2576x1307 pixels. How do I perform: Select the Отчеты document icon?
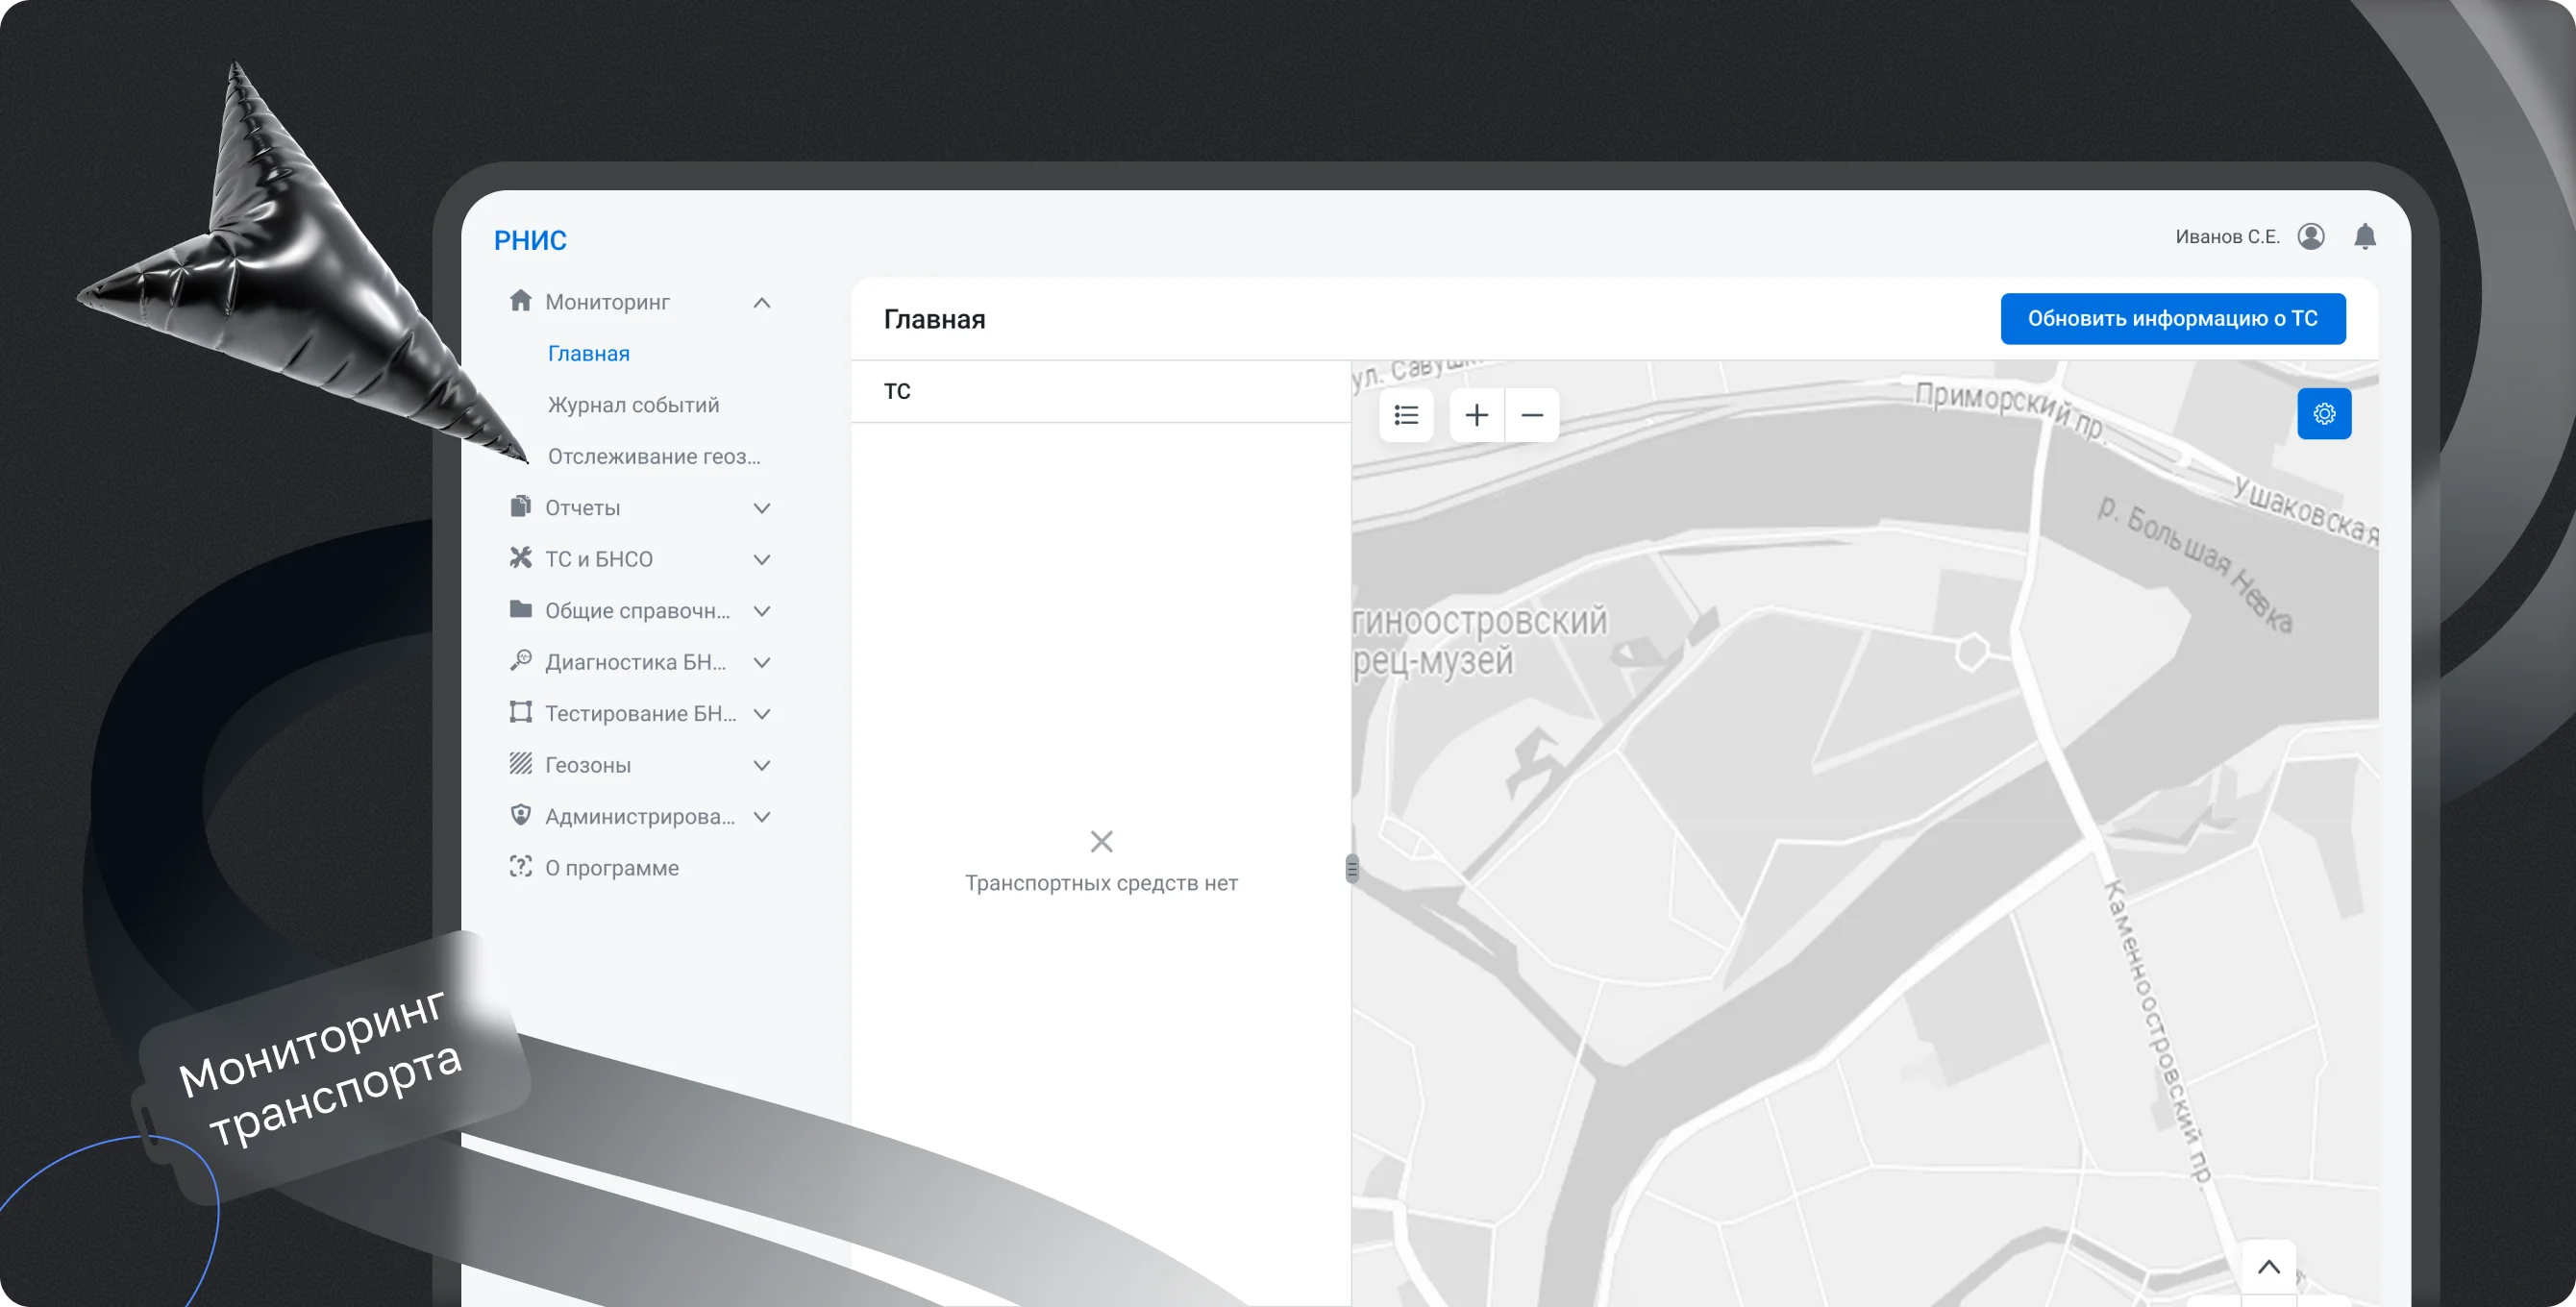521,506
